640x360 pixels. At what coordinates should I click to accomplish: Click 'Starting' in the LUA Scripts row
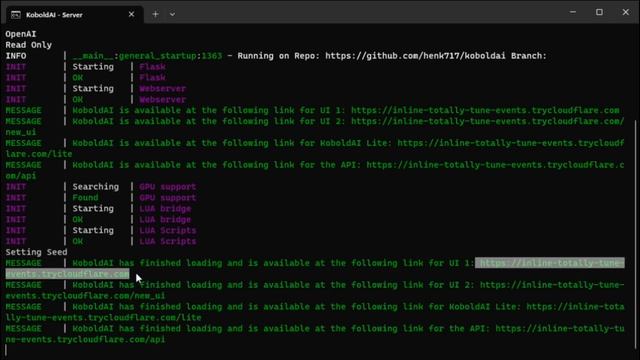coord(93,231)
